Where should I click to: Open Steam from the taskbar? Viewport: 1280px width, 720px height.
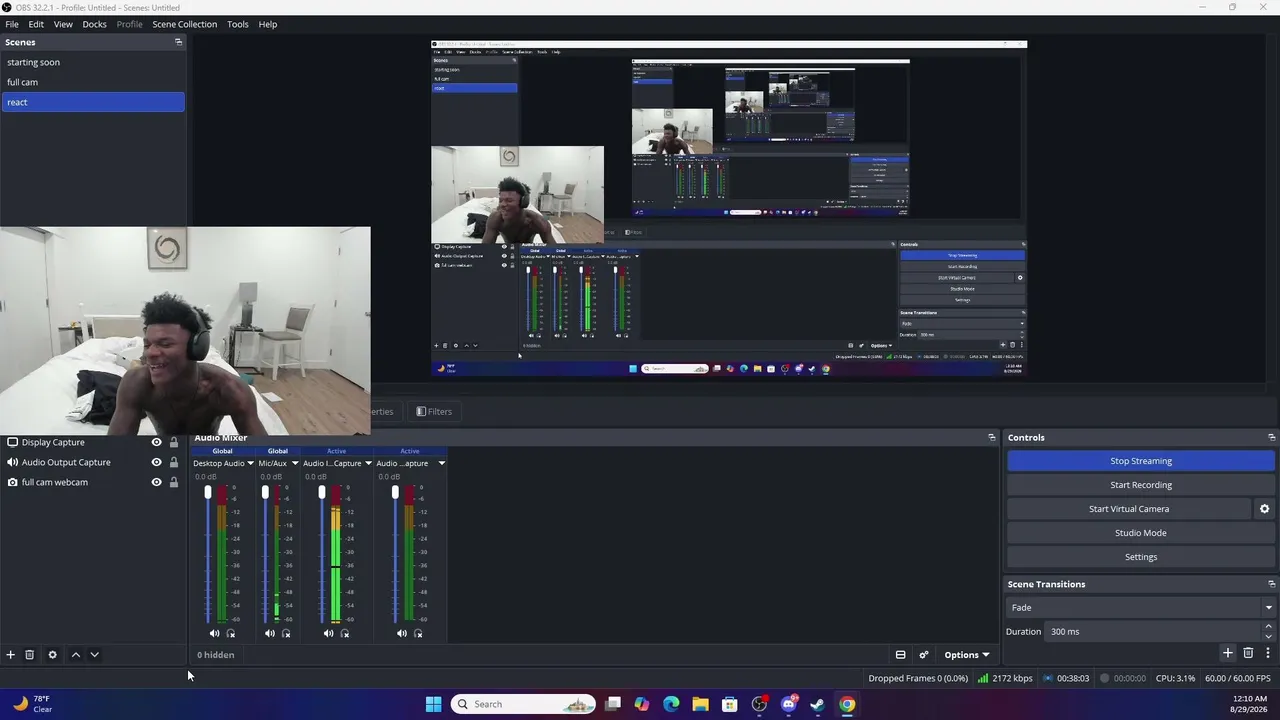coord(817,704)
